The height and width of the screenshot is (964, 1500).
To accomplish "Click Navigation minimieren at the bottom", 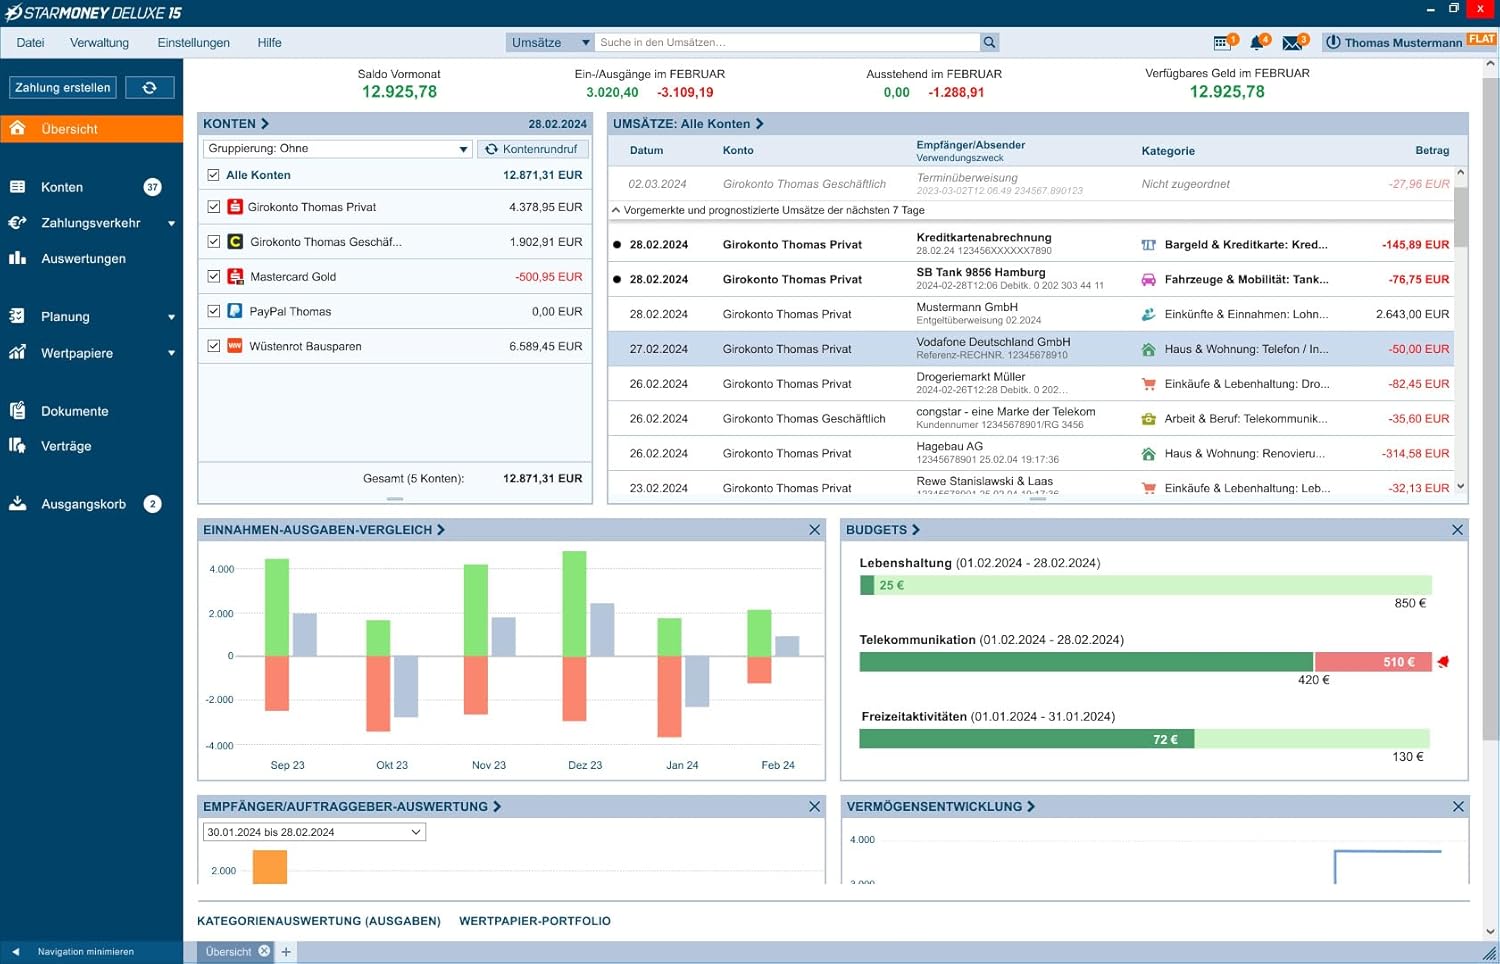I will coord(85,952).
